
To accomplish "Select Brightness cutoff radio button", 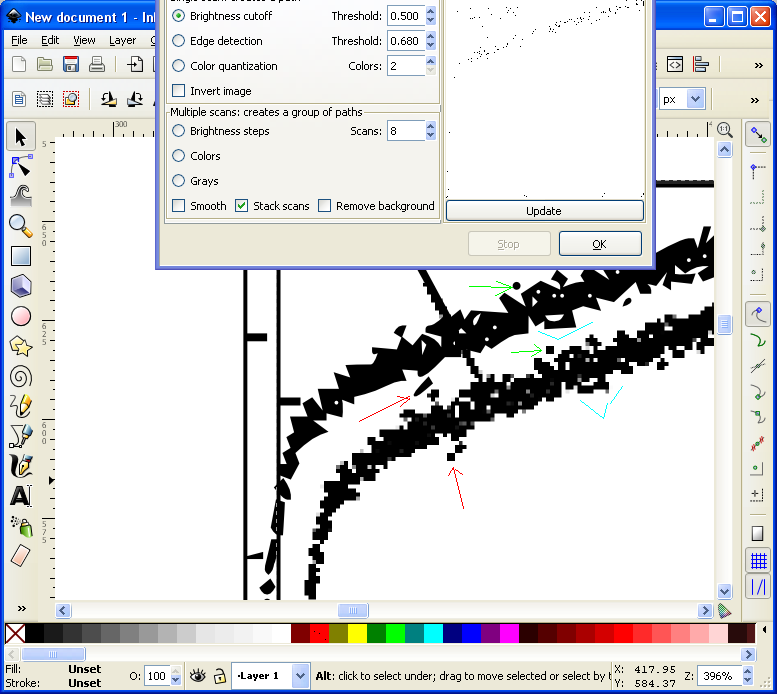I will pyautogui.click(x=178, y=16).
